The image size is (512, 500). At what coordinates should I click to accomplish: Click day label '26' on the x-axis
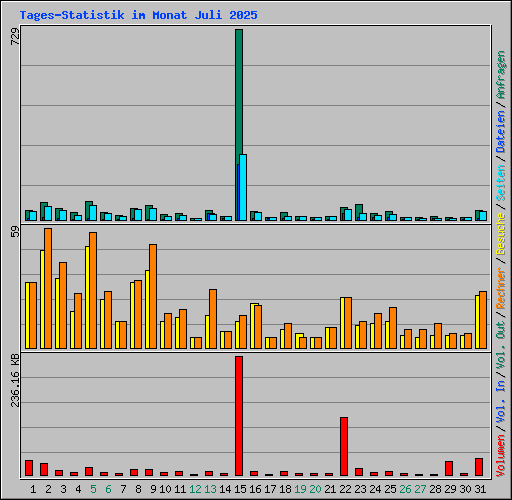[405, 489]
